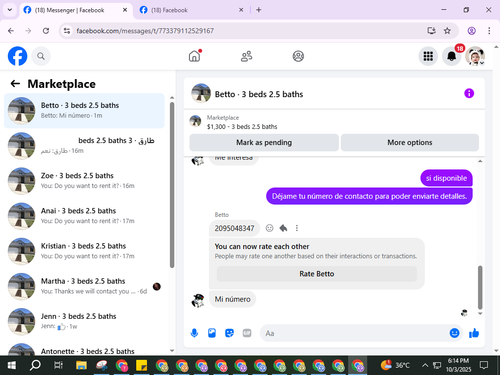Send a thumbs-up like
Image resolution: width=500 pixels, height=375 pixels.
[x=474, y=333]
